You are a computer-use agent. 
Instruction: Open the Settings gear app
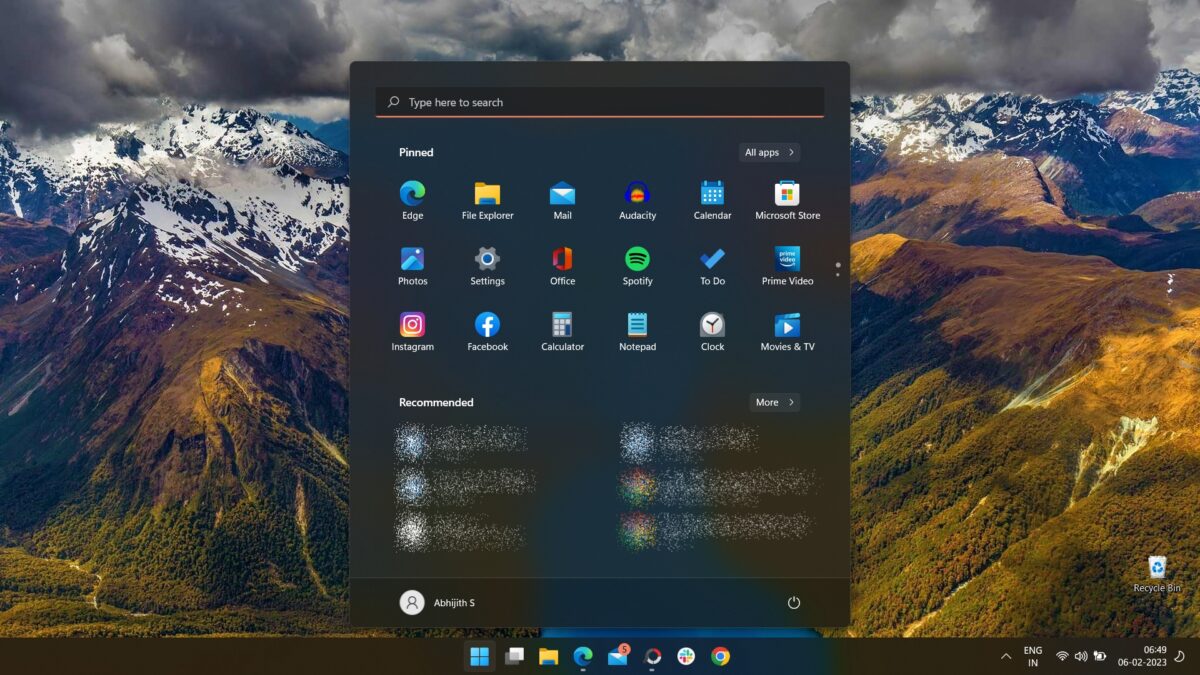point(487,266)
